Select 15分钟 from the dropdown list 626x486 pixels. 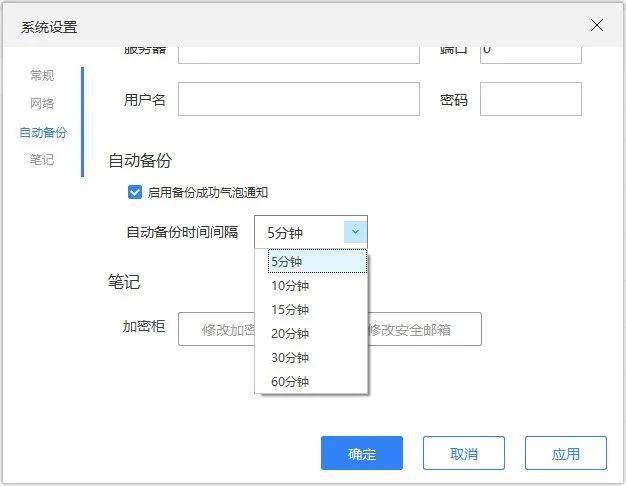tap(311, 309)
